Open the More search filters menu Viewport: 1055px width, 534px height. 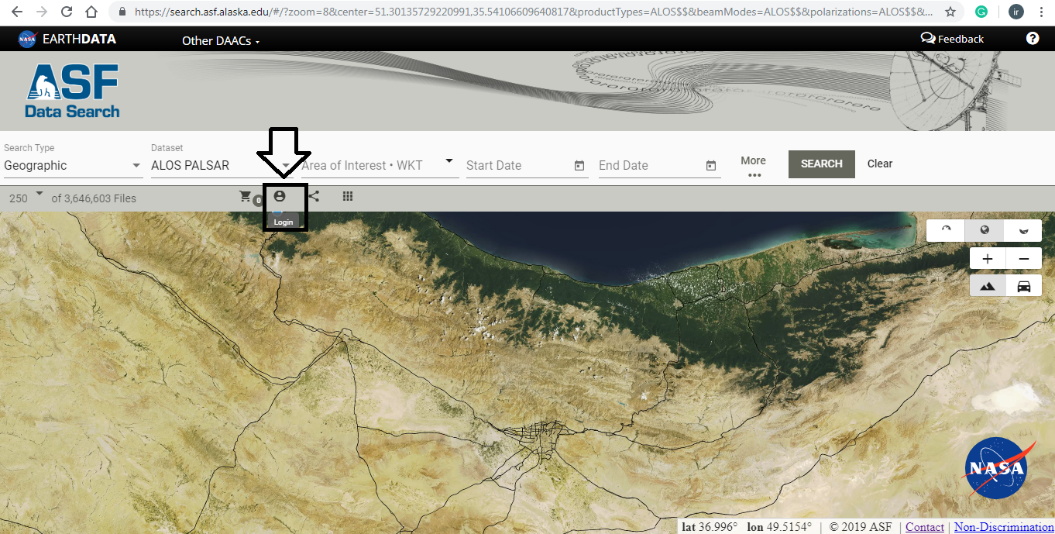(753, 166)
